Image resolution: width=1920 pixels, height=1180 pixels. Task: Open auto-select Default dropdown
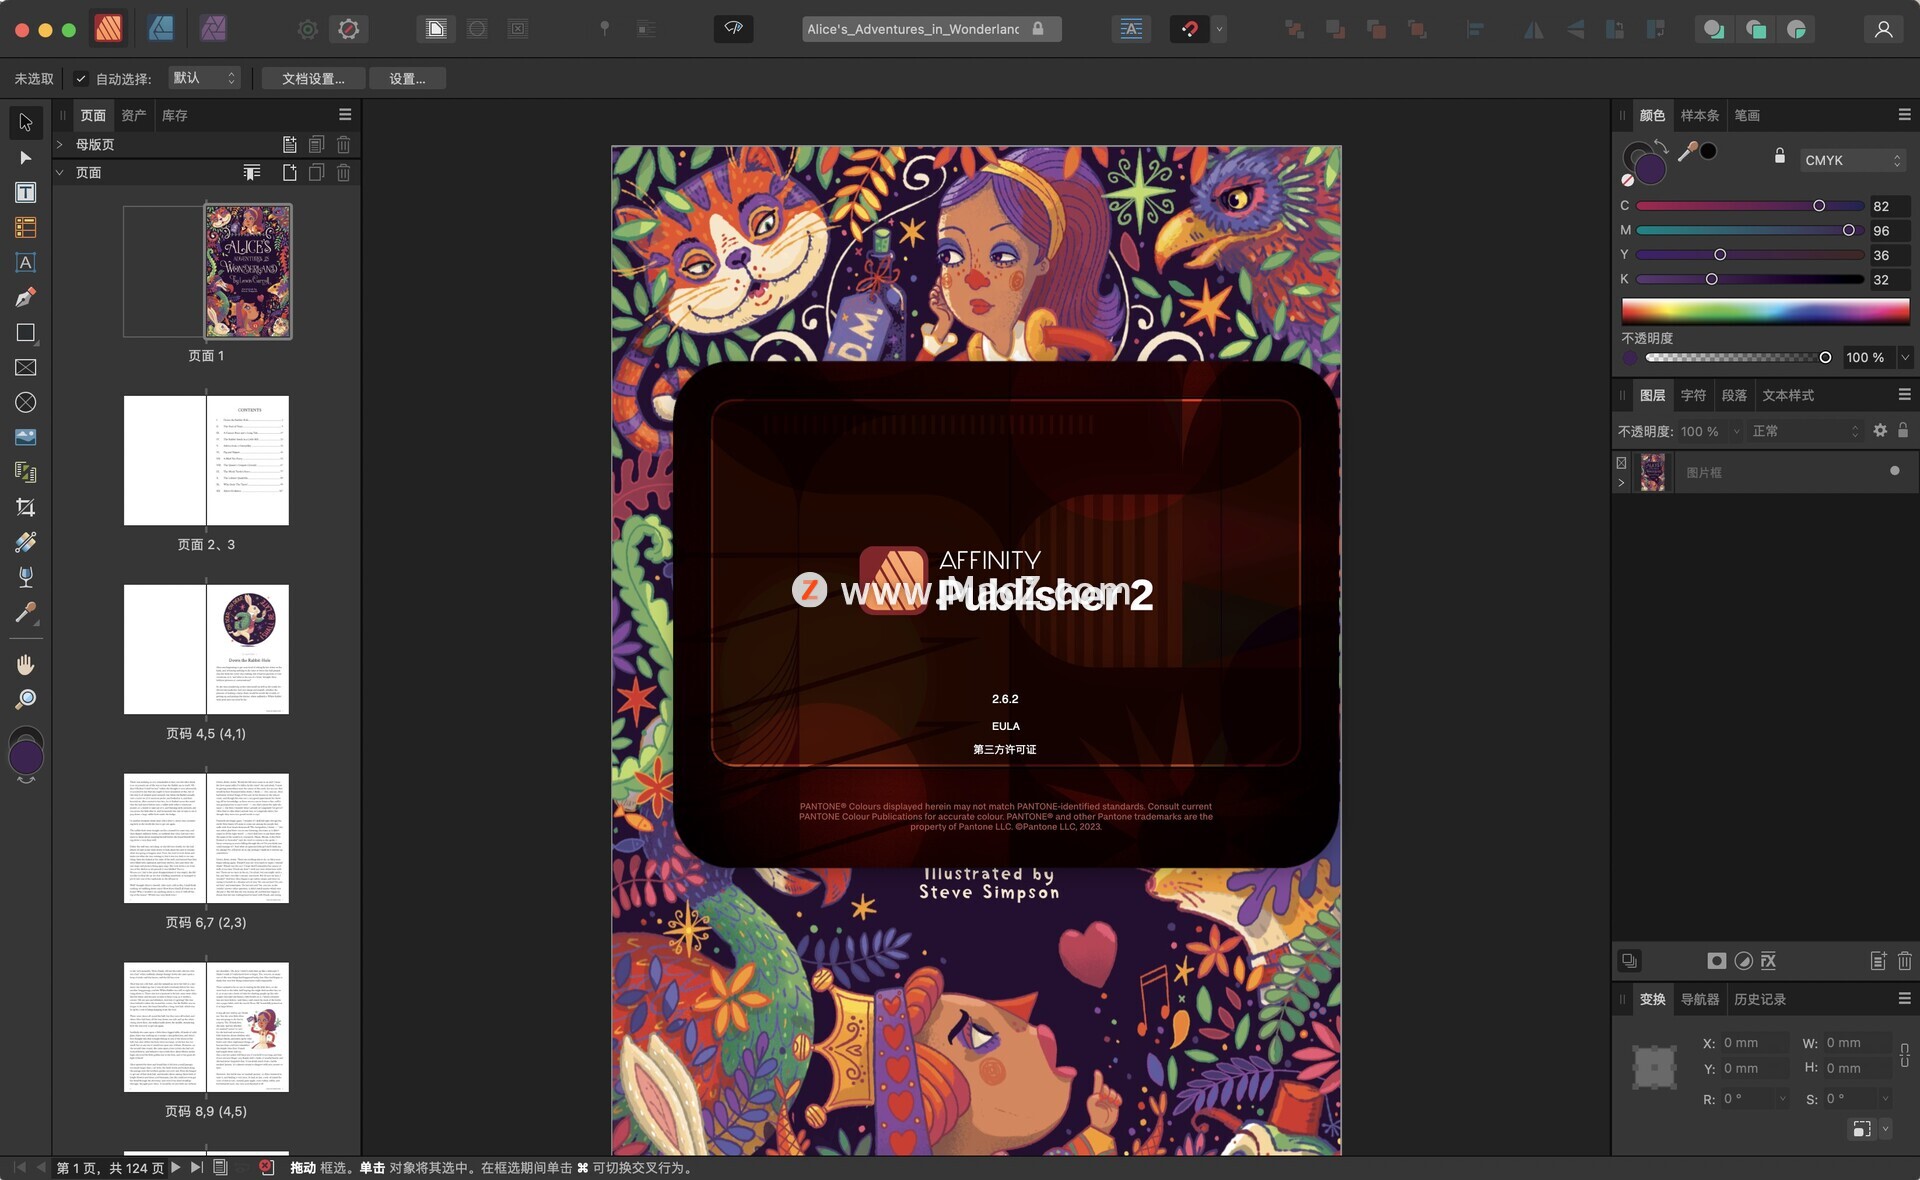coord(204,78)
